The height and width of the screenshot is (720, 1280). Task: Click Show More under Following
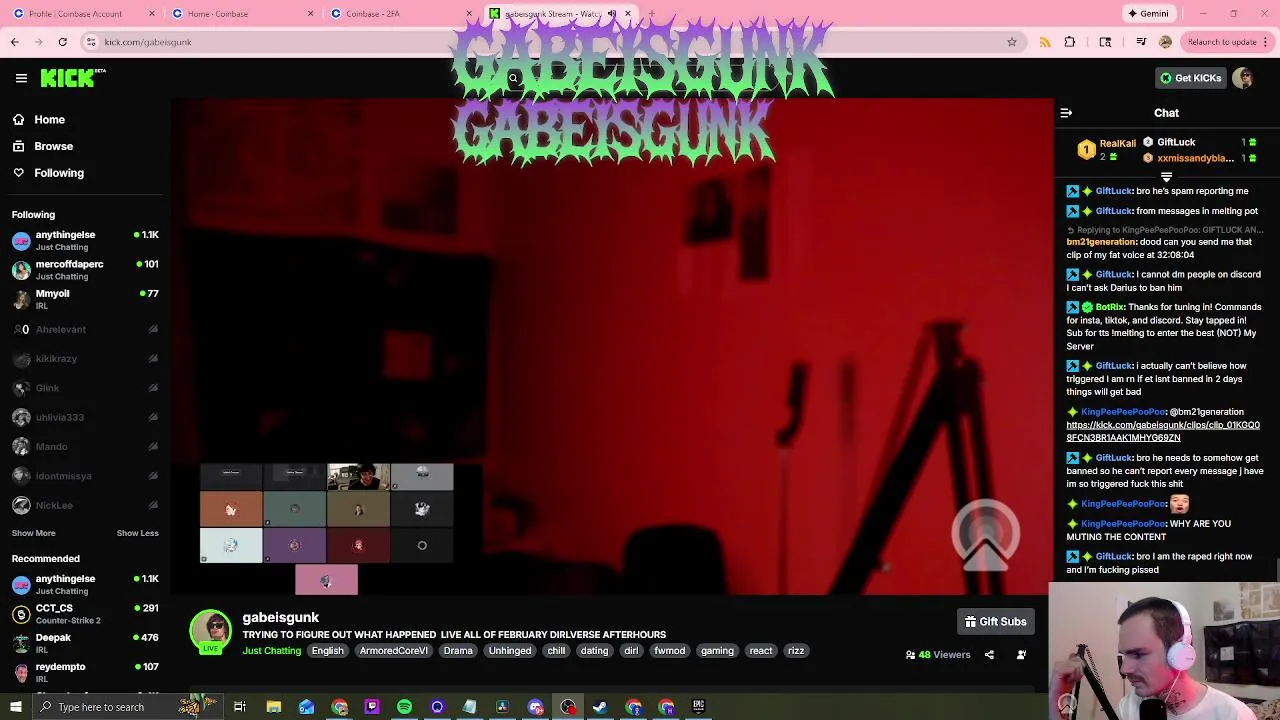click(x=33, y=533)
